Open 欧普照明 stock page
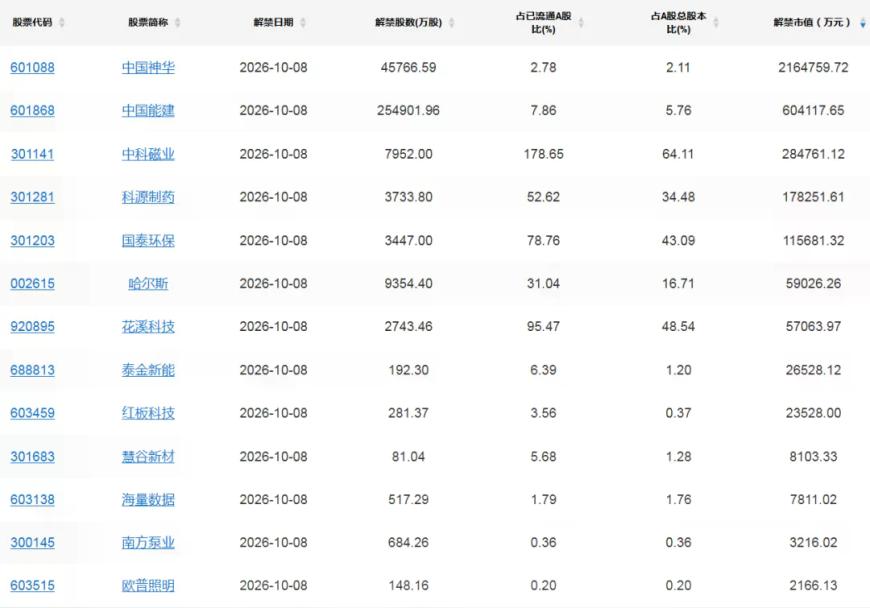The width and height of the screenshot is (870, 608). [148, 586]
